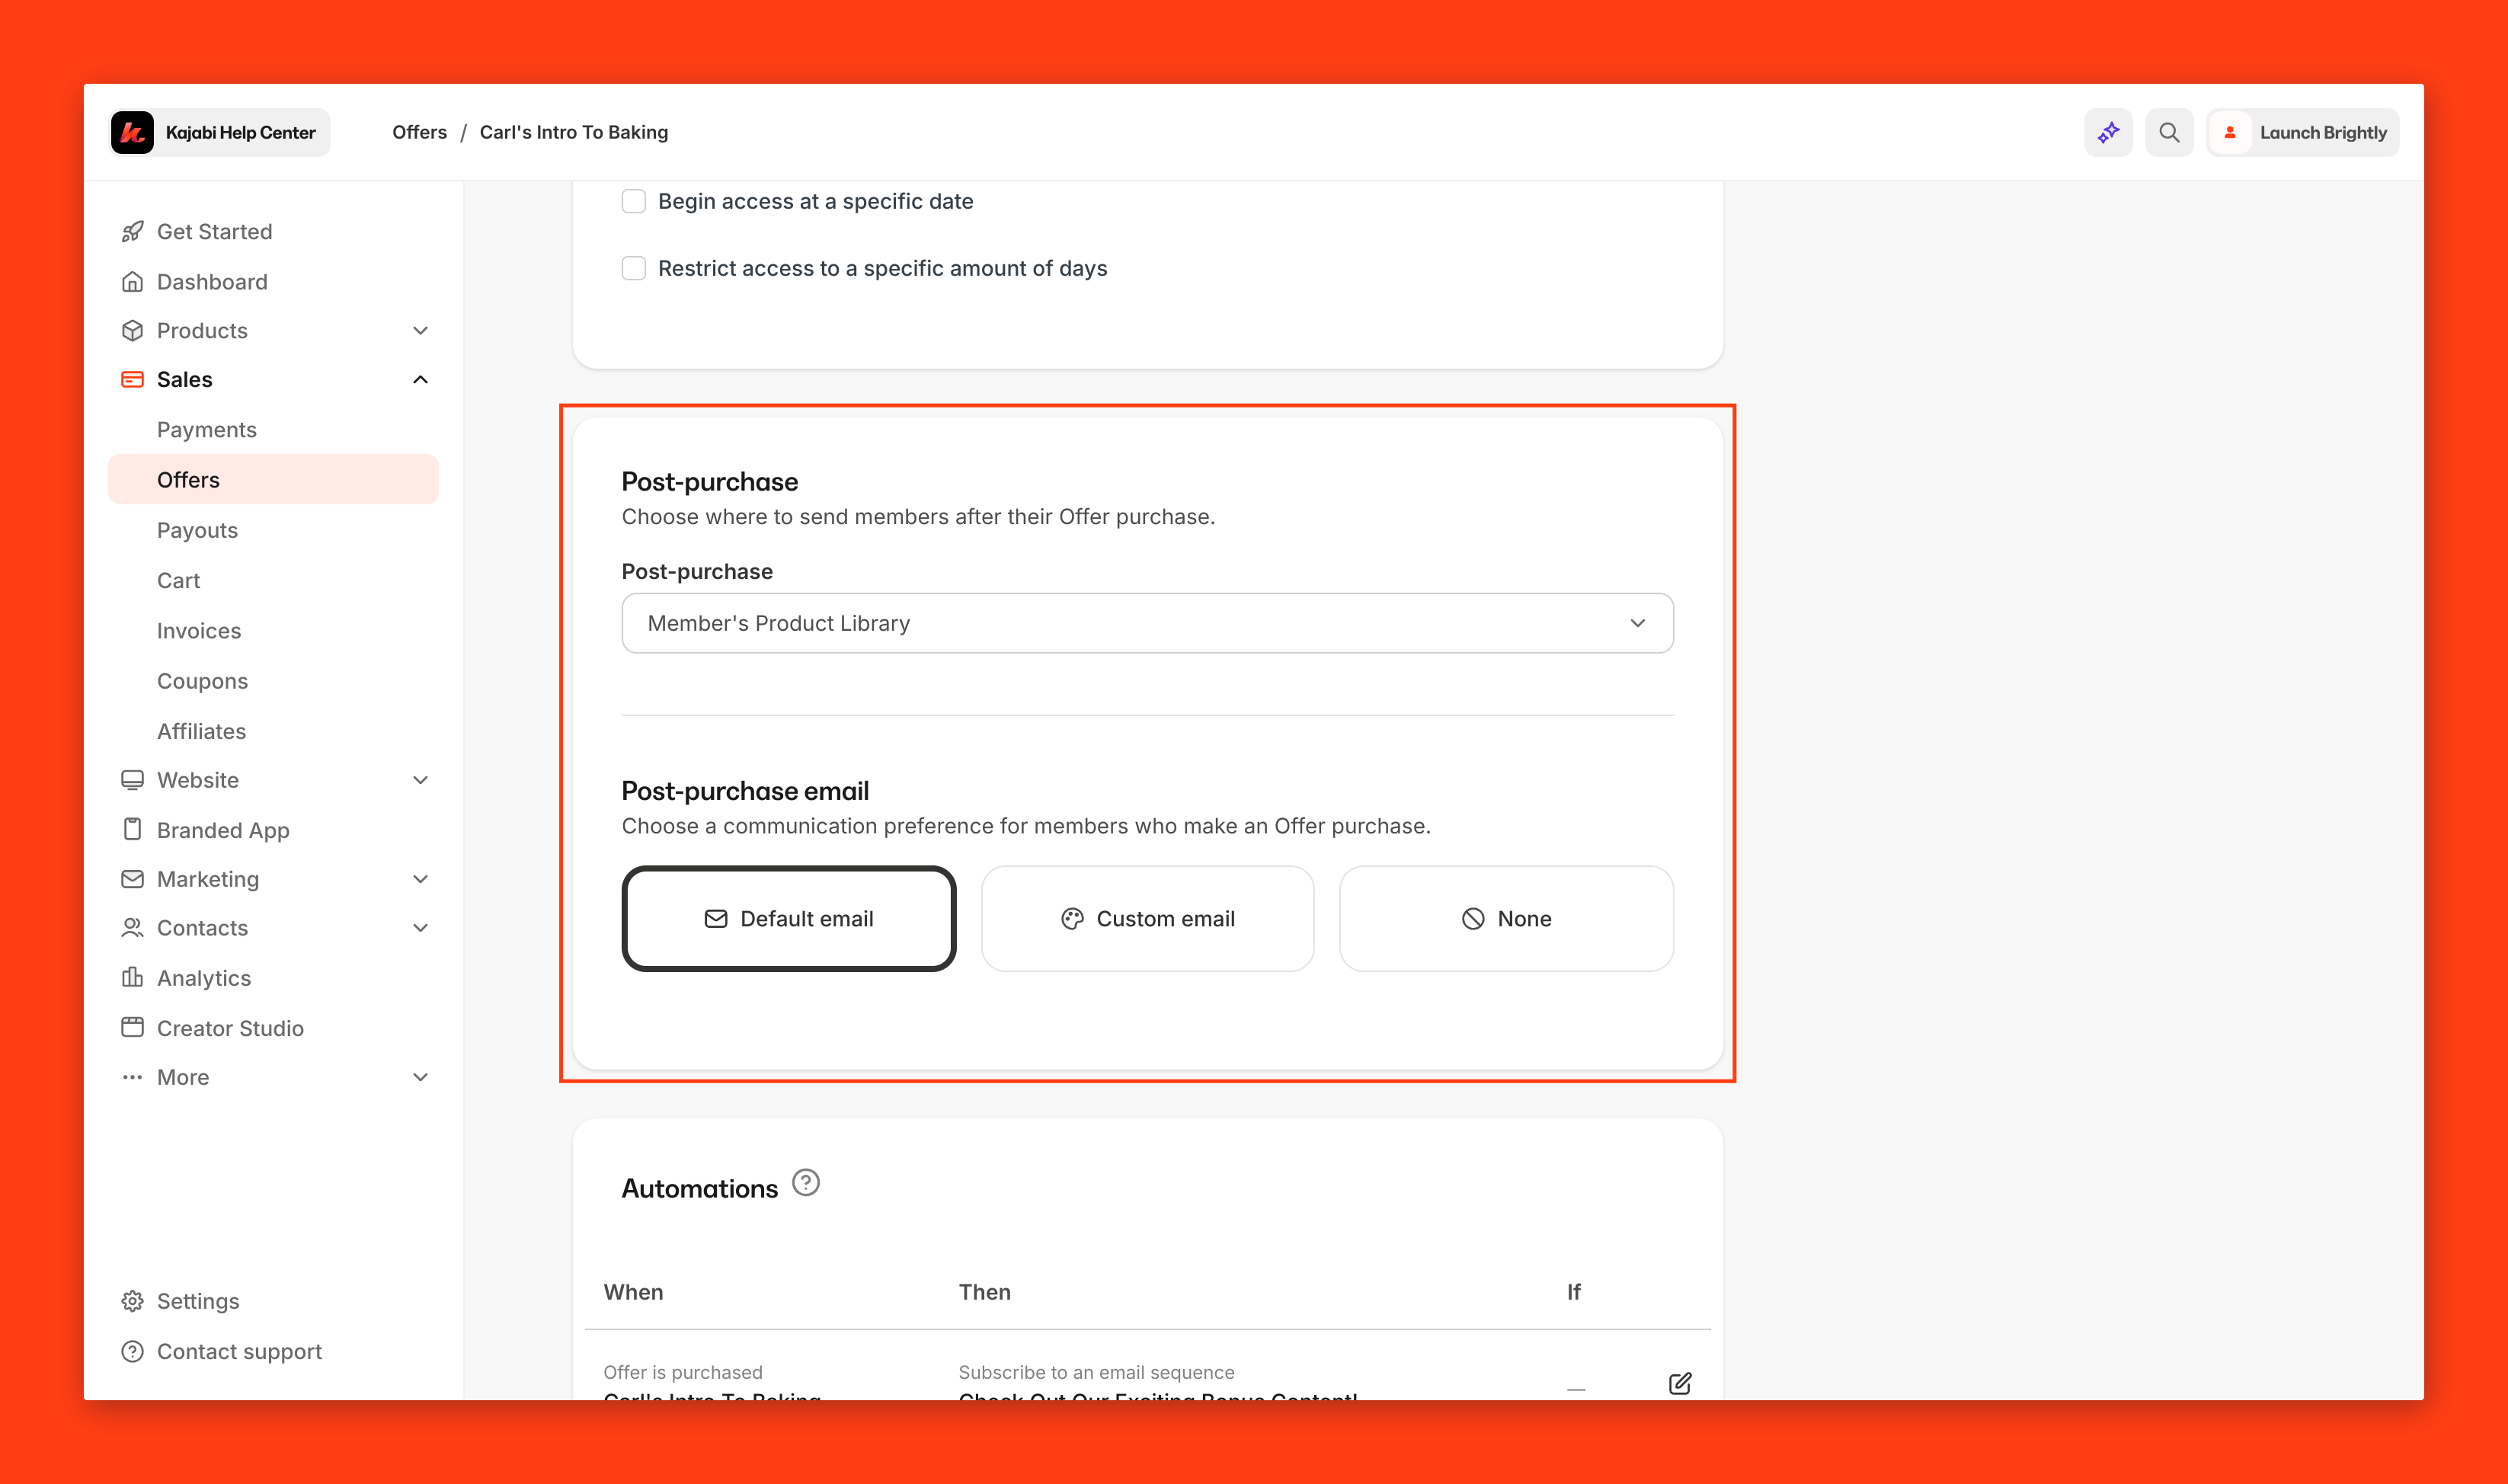Click the Offers breadcrumb link
Image resolution: width=2508 pixels, height=1484 pixels.
tap(419, 132)
